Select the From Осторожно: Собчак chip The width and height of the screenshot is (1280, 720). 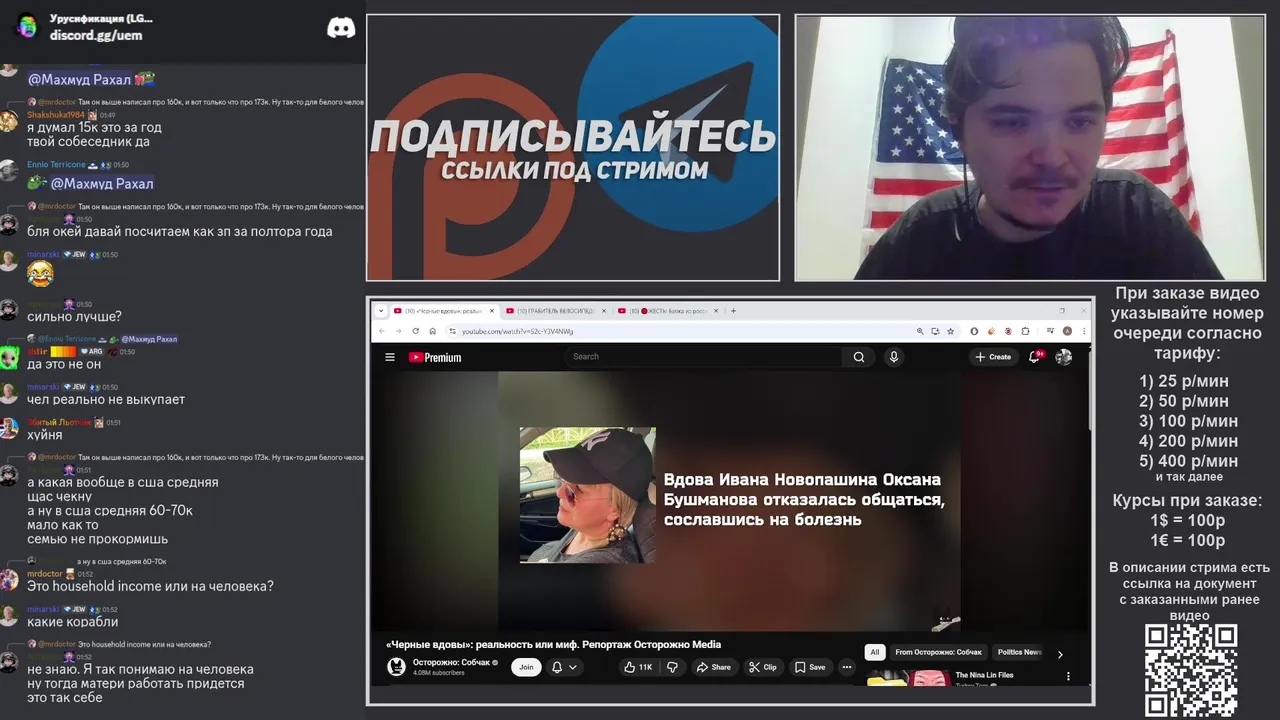(938, 652)
